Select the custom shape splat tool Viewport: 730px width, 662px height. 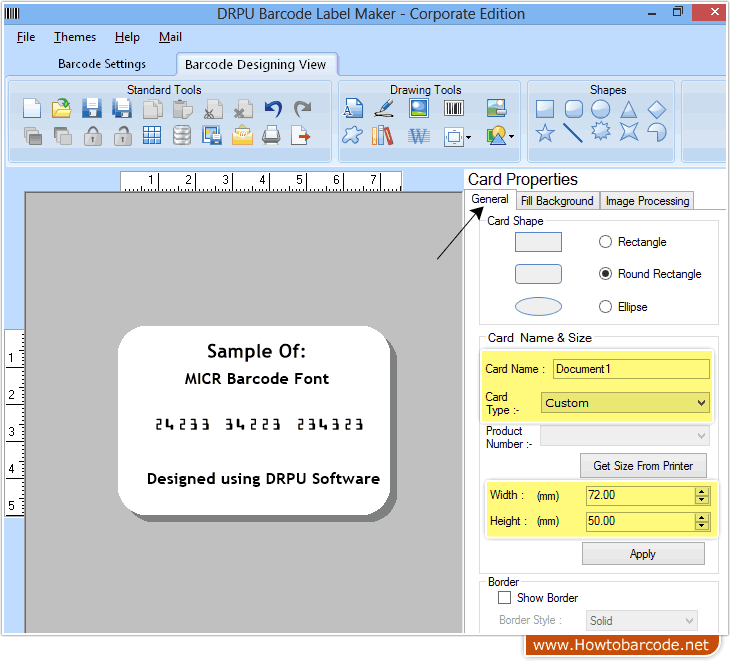click(352, 136)
